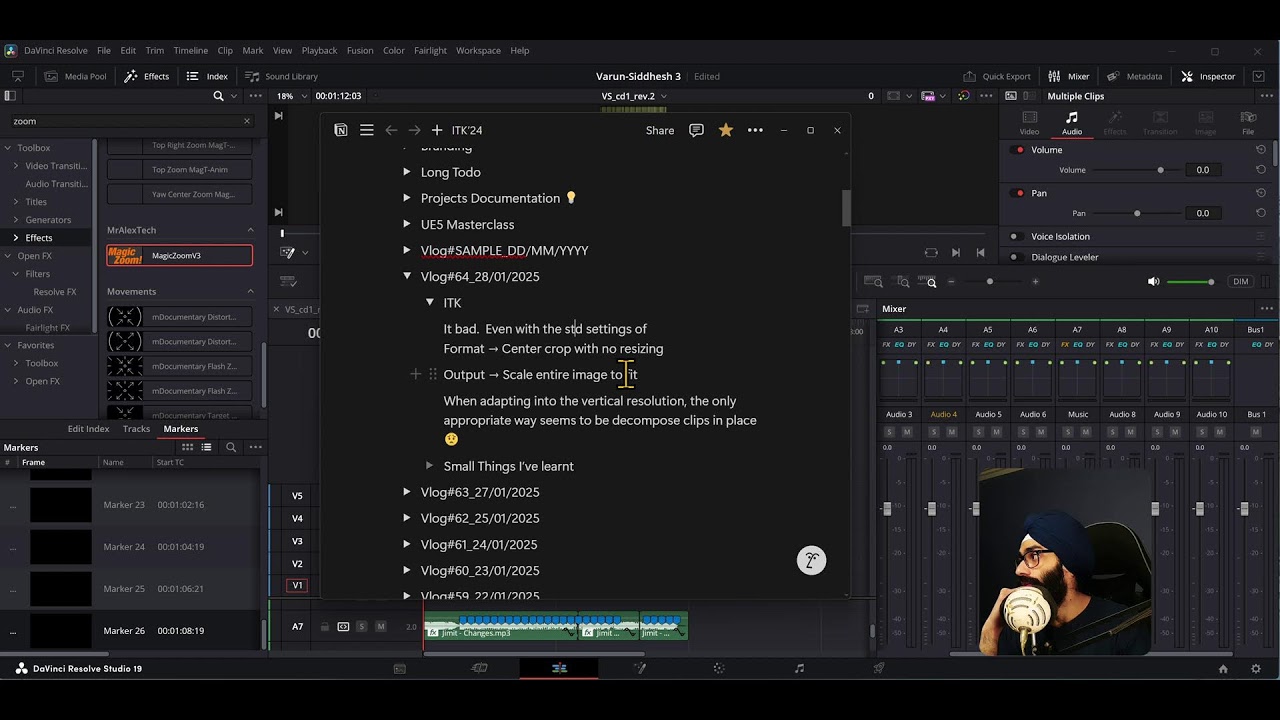Select the MagicZoomV3 effect
The height and width of the screenshot is (720, 1280).
pyautogui.click(x=180, y=256)
